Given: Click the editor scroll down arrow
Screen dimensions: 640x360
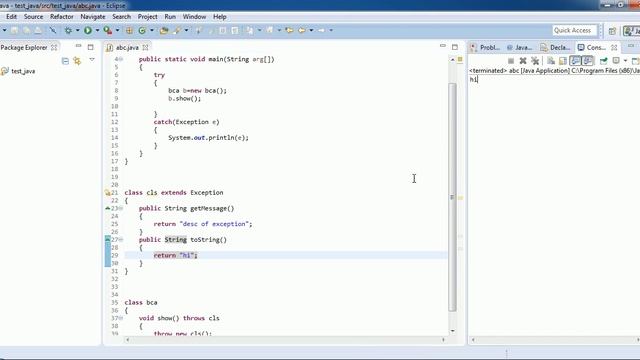Looking at the screenshot, I should pos(452,331).
